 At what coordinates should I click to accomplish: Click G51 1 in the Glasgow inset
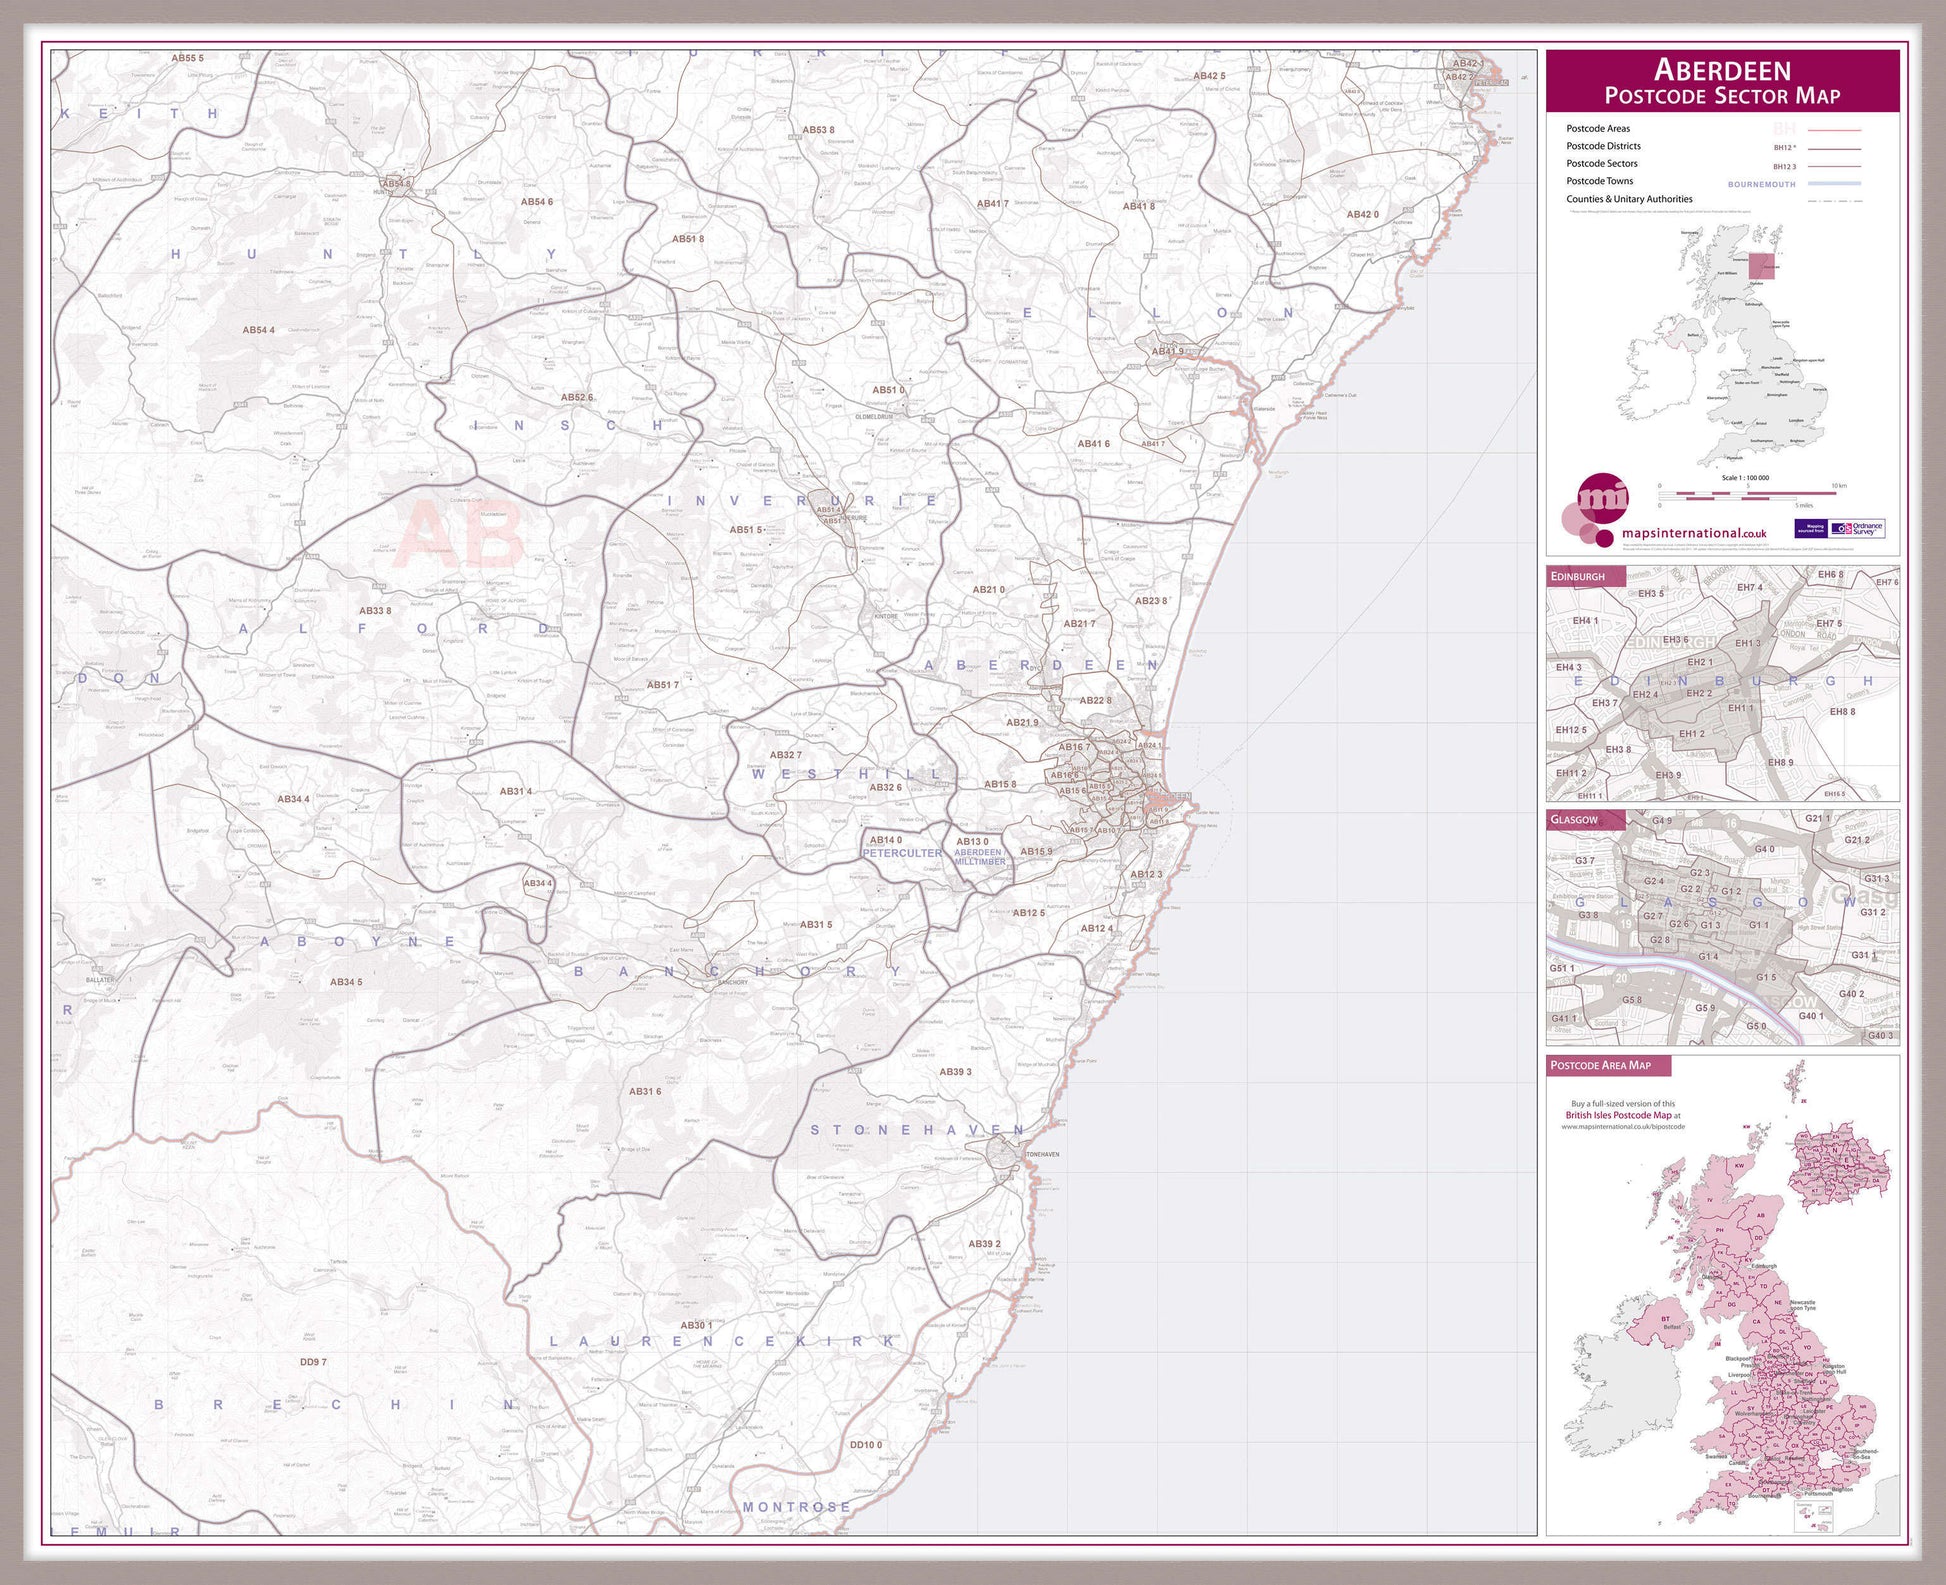coord(1562,968)
